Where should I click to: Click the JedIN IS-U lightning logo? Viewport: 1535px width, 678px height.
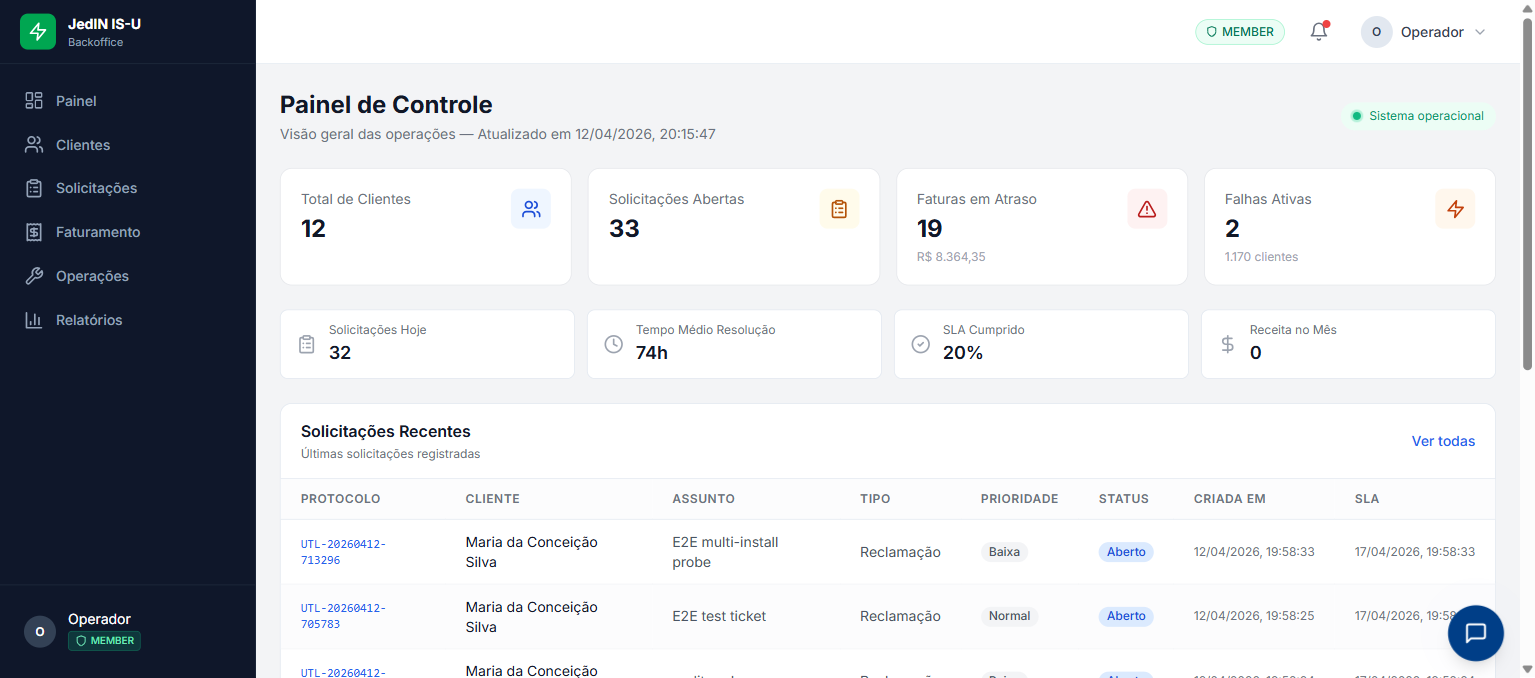coord(38,32)
